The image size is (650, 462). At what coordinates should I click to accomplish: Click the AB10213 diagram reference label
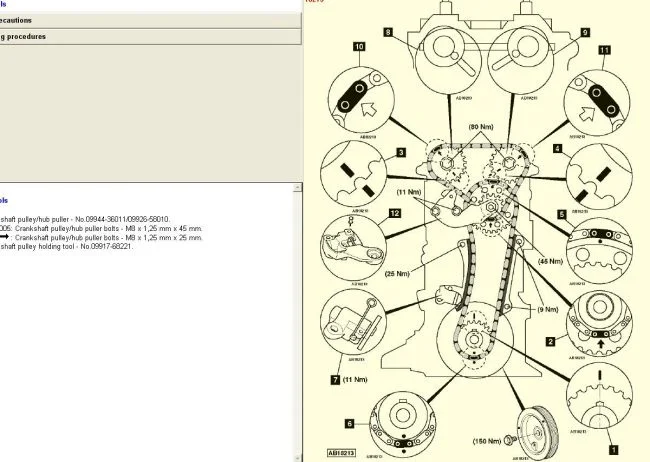(343, 453)
